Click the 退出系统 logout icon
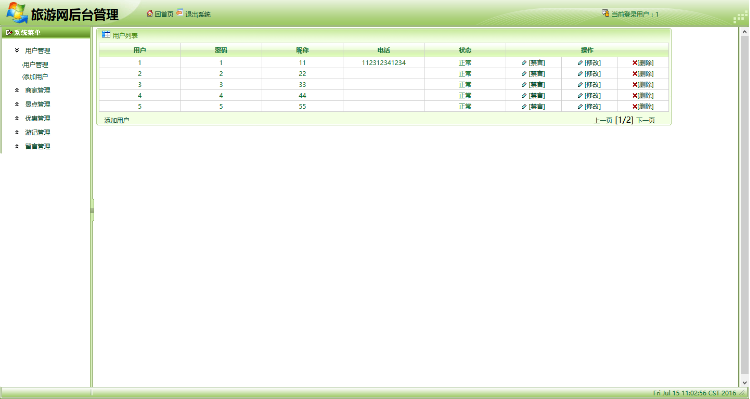Screen dimensions: 750x399 coord(180,13)
